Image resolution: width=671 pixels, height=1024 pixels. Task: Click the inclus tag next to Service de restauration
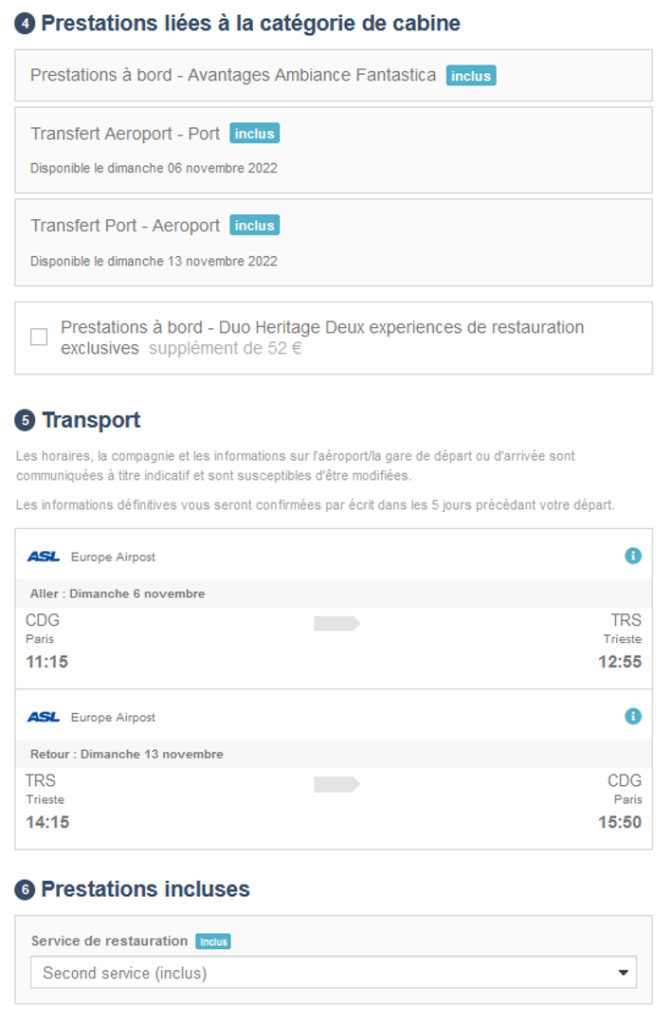pos(212,941)
